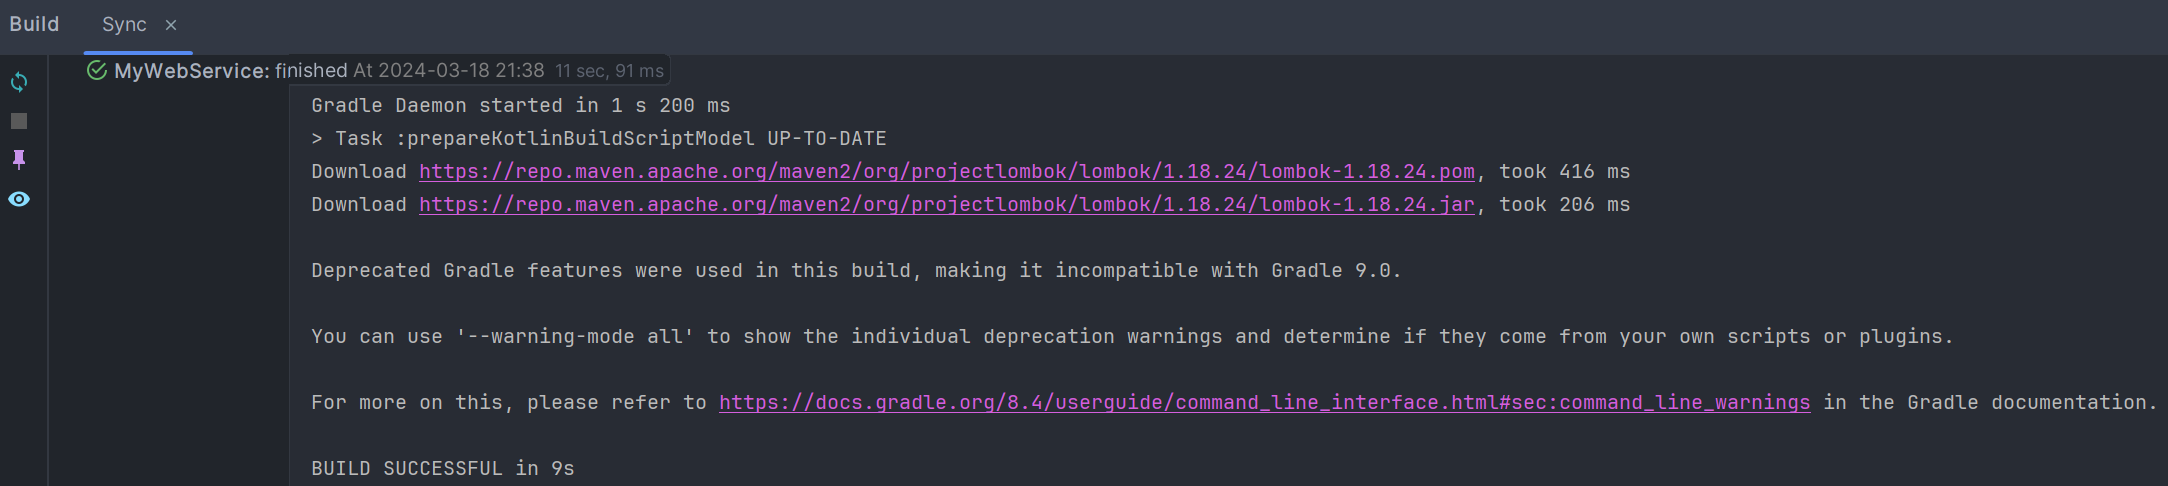This screenshot has width=2168, height=486.
Task: Click the 'took 416 ms' text
Action: coord(1564,172)
